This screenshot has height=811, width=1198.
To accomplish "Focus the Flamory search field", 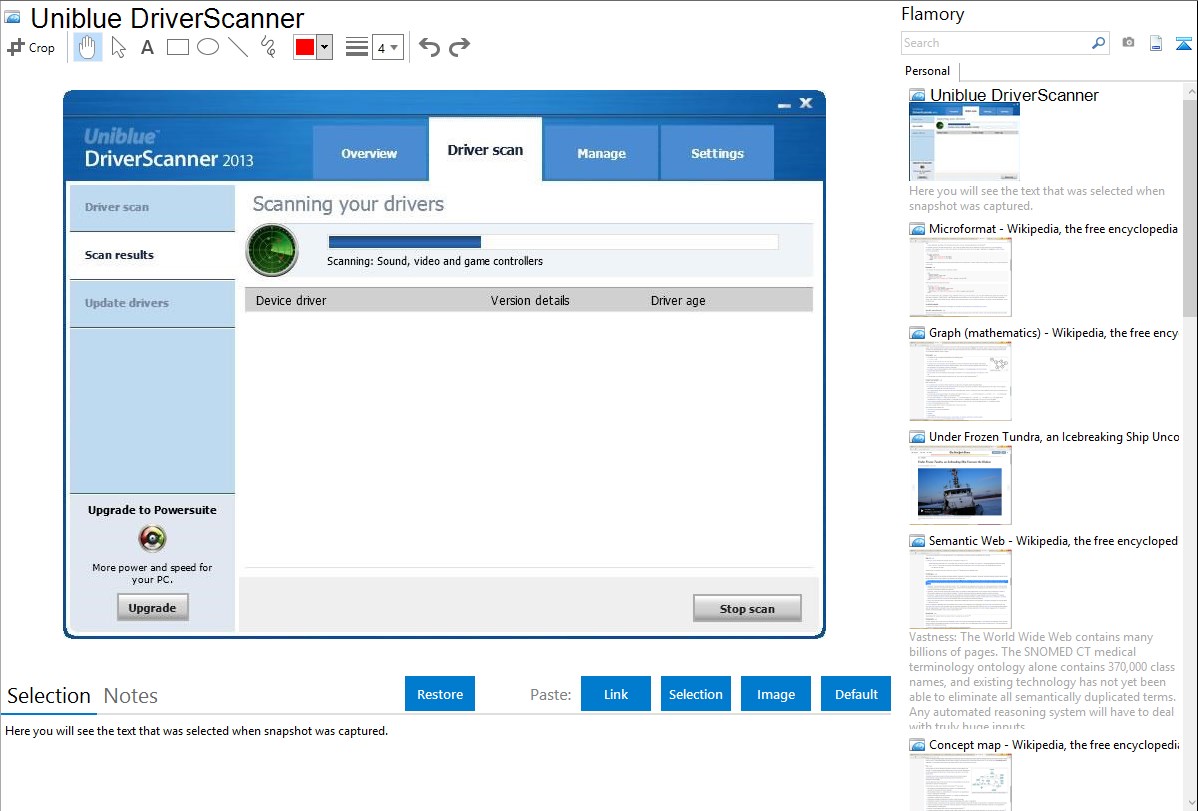I will click(x=995, y=43).
